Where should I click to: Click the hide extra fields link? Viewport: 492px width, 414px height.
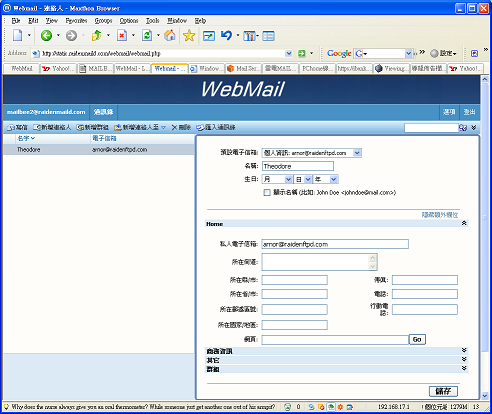(x=440, y=215)
